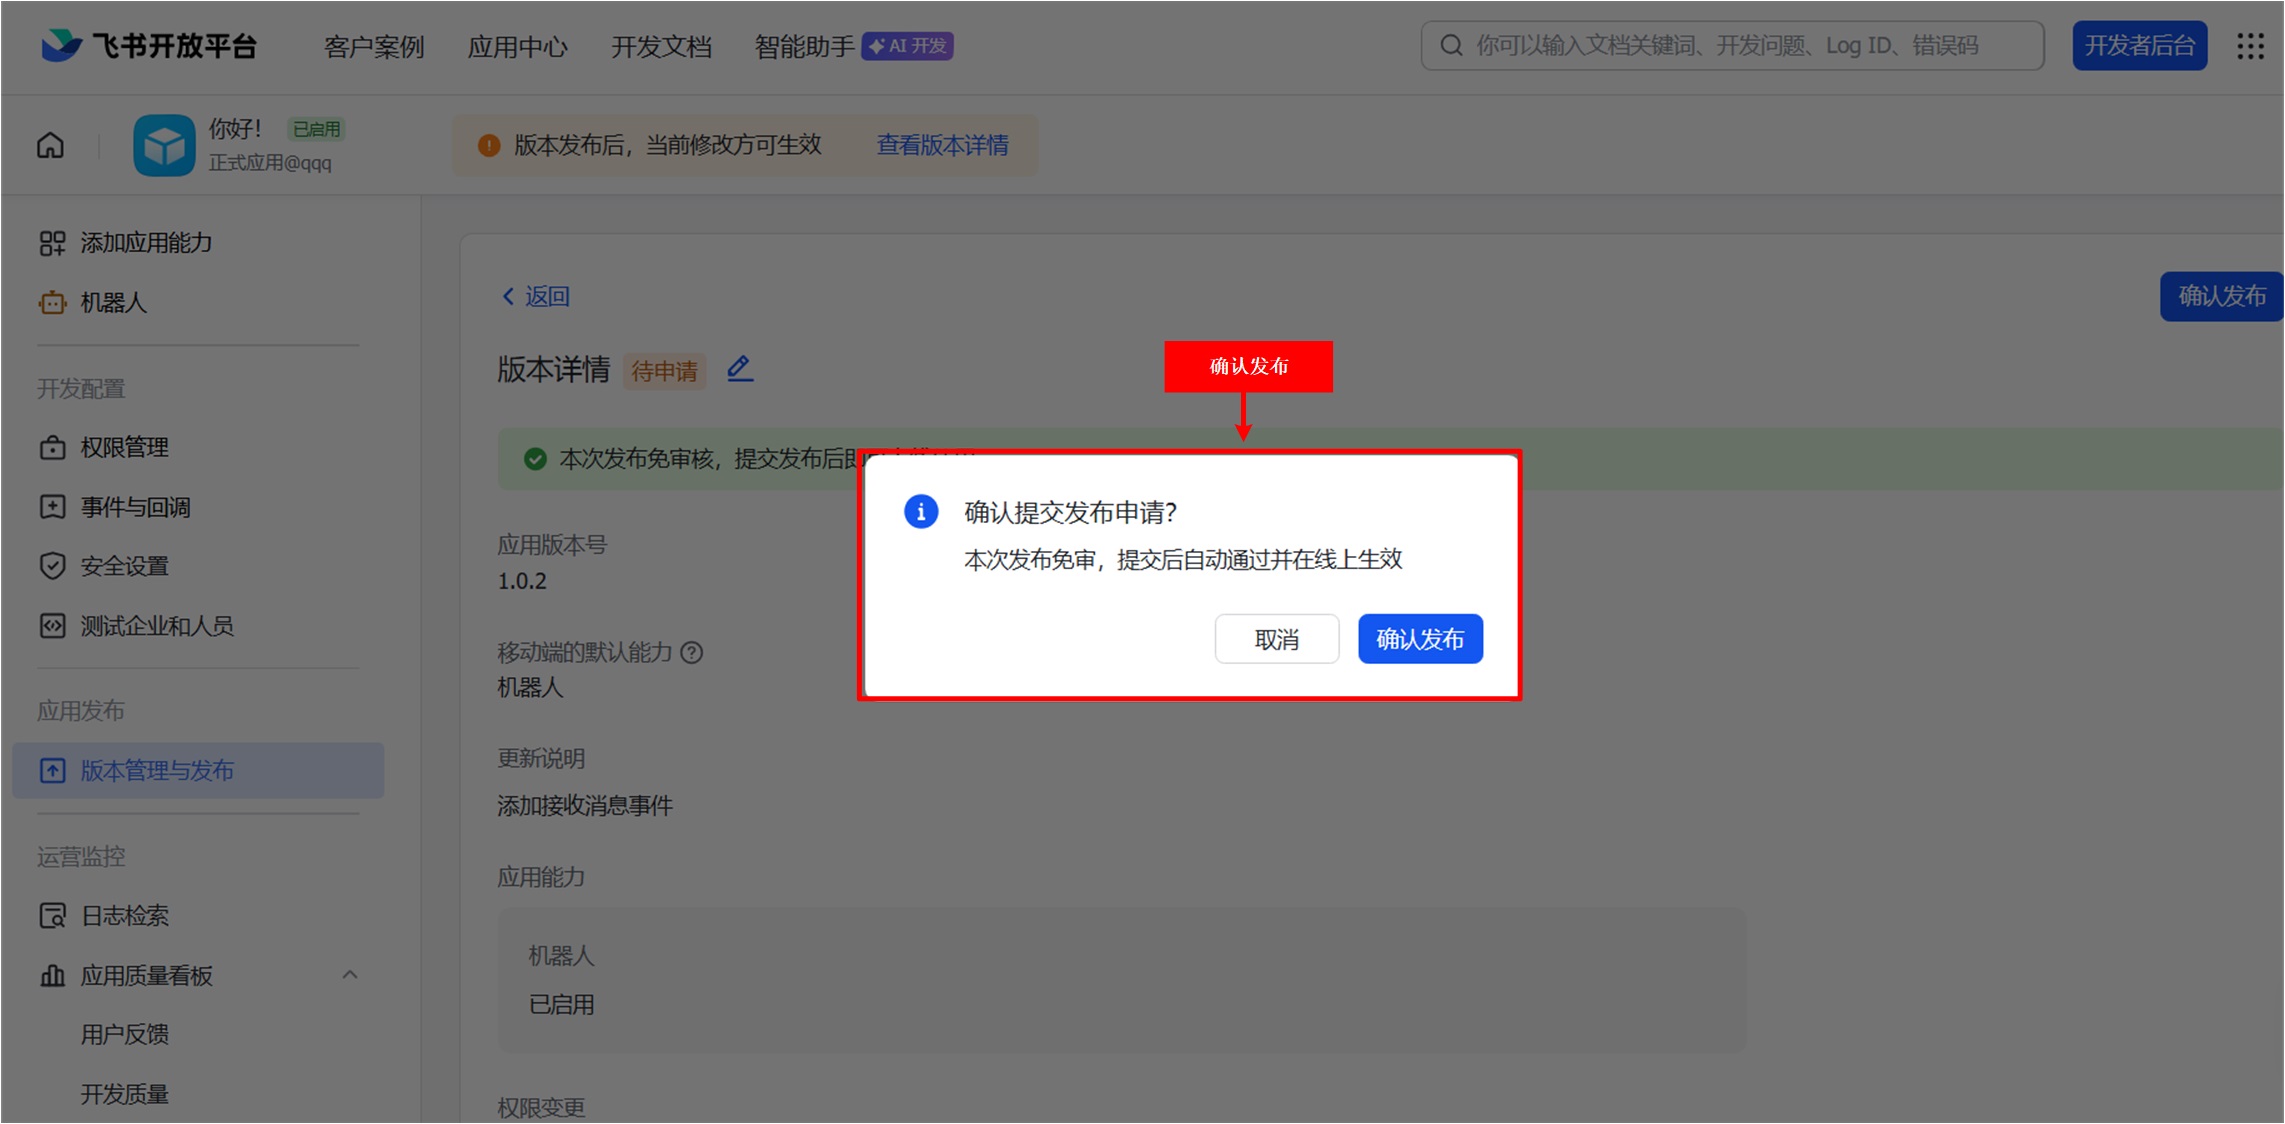Click the pencil edit icon beside 版本详情
The width and height of the screenshot is (2285, 1124).
point(739,369)
